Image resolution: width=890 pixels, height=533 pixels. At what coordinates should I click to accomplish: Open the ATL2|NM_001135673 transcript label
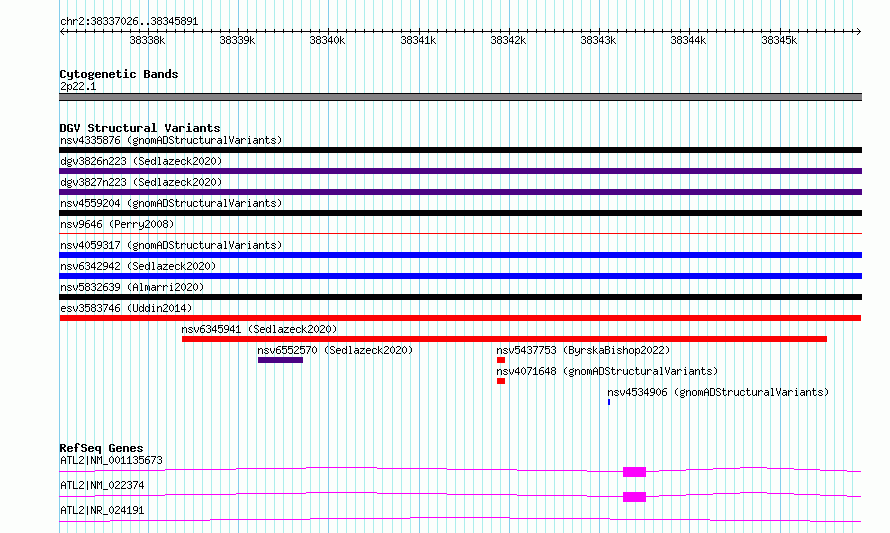(x=111, y=460)
